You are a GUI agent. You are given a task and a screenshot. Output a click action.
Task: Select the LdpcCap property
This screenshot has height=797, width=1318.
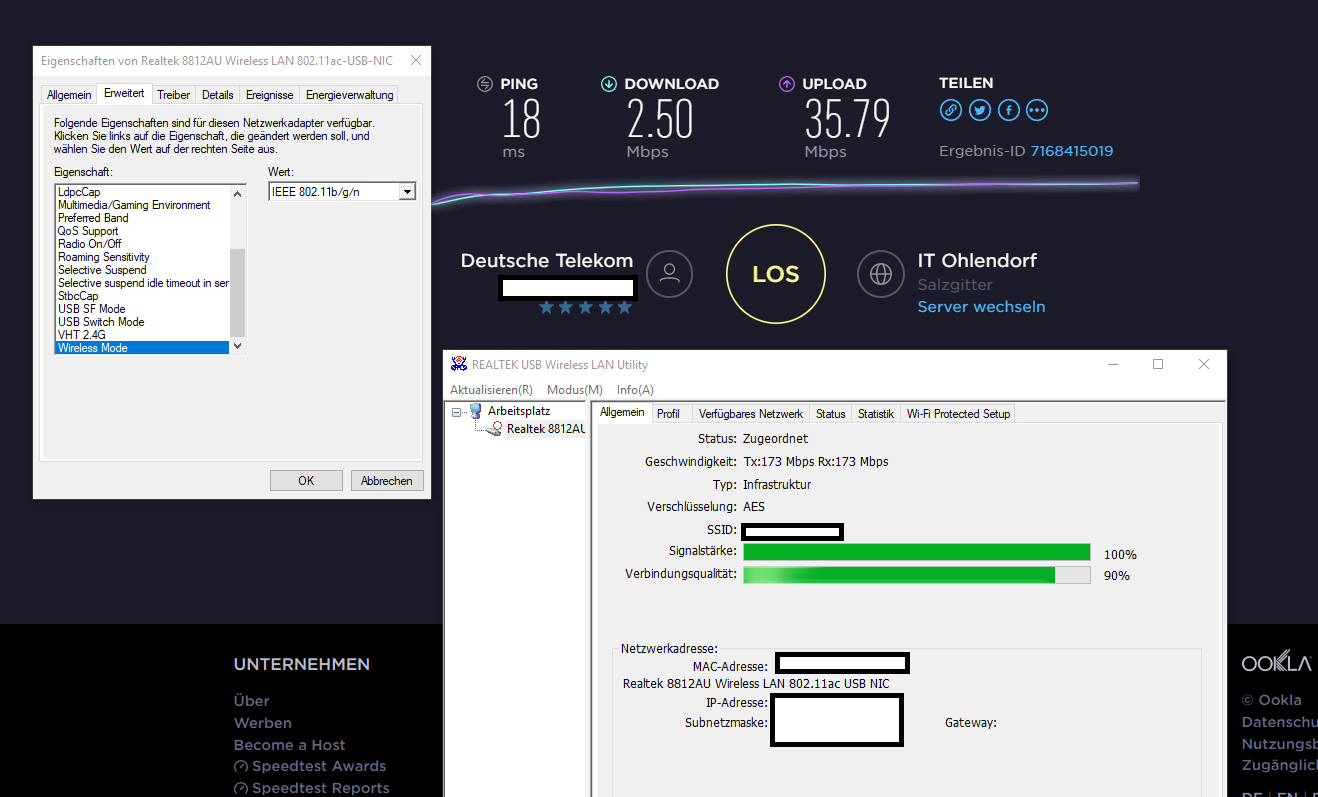click(142, 192)
